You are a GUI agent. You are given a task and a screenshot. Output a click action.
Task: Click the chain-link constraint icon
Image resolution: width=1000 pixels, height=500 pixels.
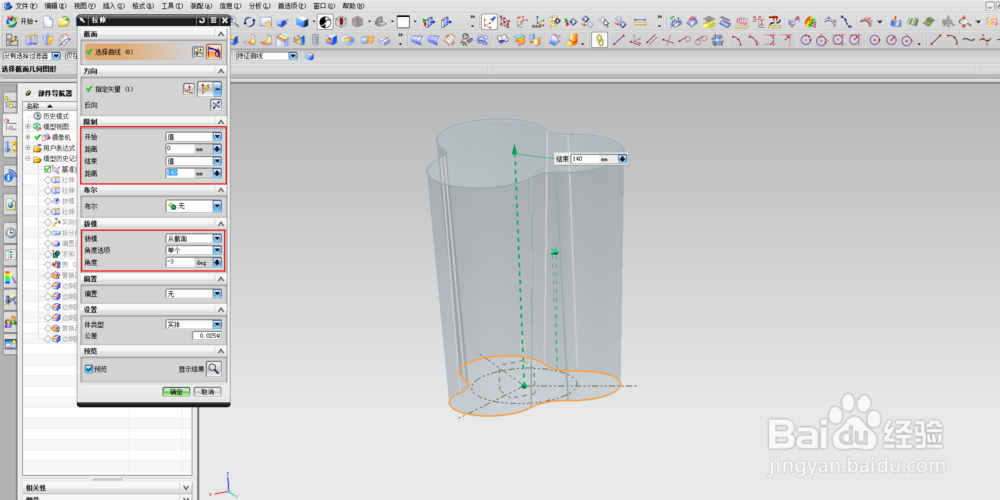click(x=598, y=40)
